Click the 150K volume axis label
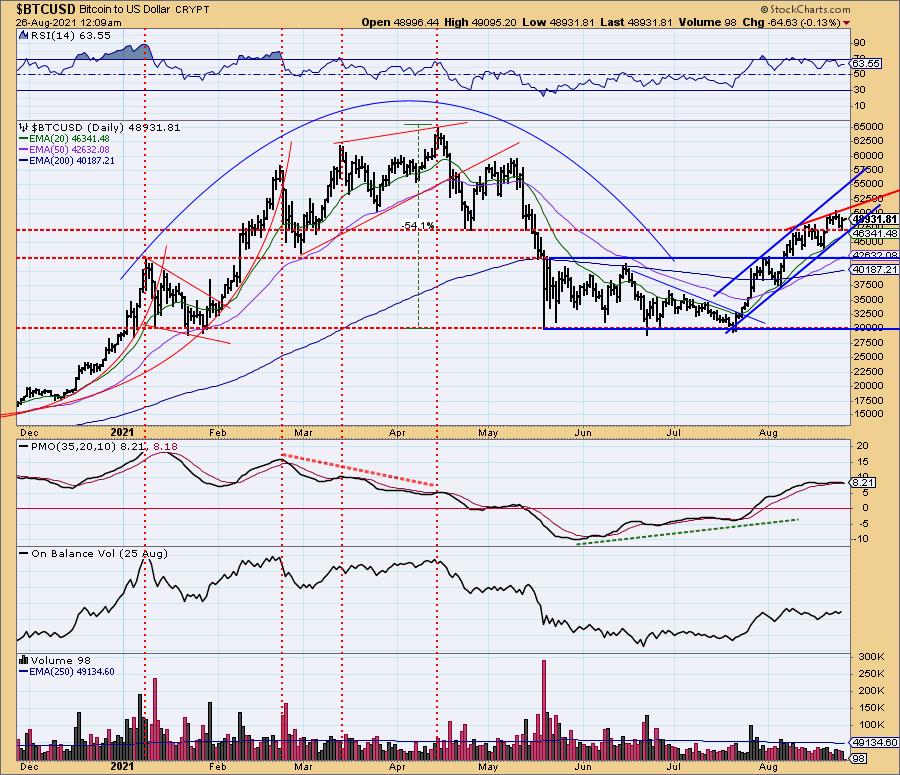The width and height of the screenshot is (900, 775). point(871,708)
